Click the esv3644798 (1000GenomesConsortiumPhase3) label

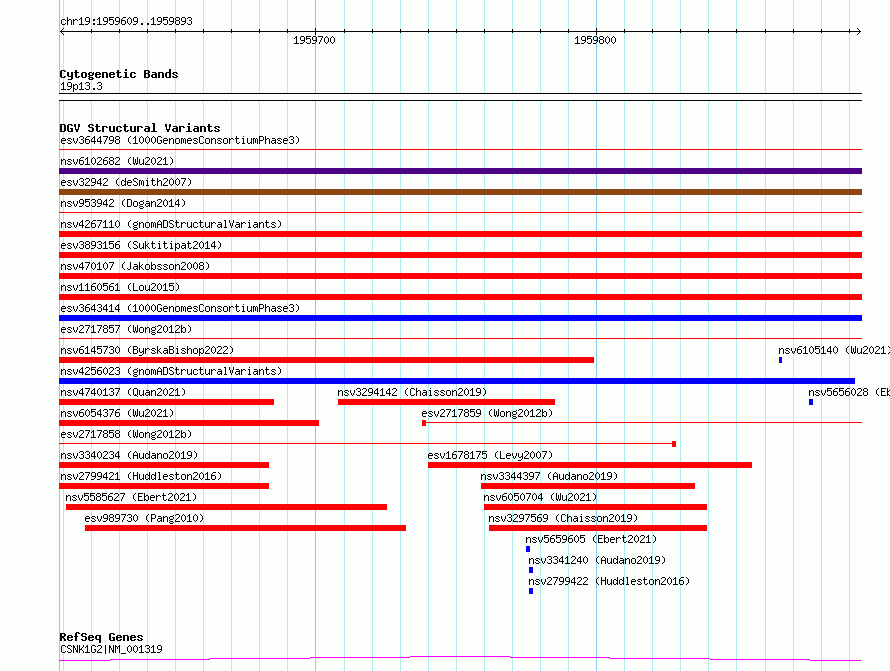180,140
